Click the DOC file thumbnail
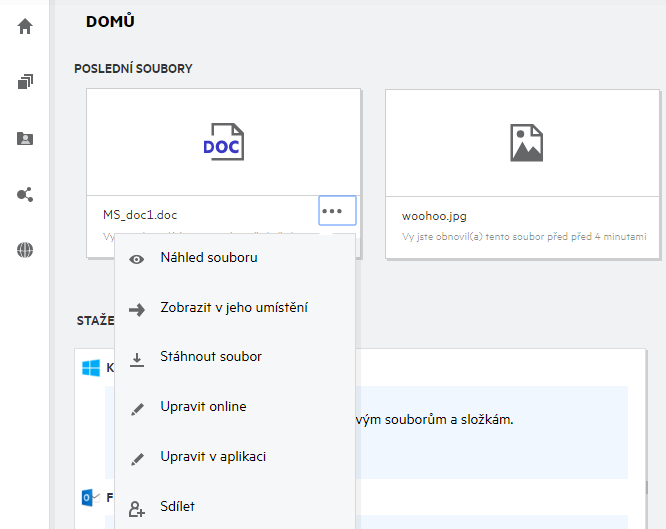Screen dimensions: 666x529 (223, 142)
